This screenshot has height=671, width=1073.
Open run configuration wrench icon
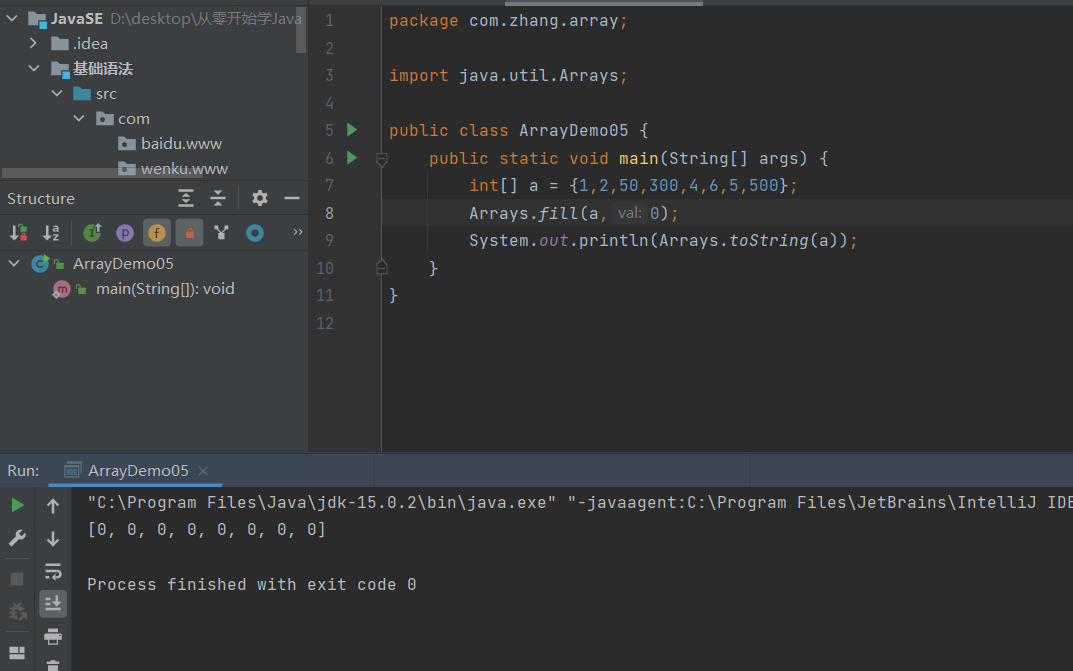(18, 538)
